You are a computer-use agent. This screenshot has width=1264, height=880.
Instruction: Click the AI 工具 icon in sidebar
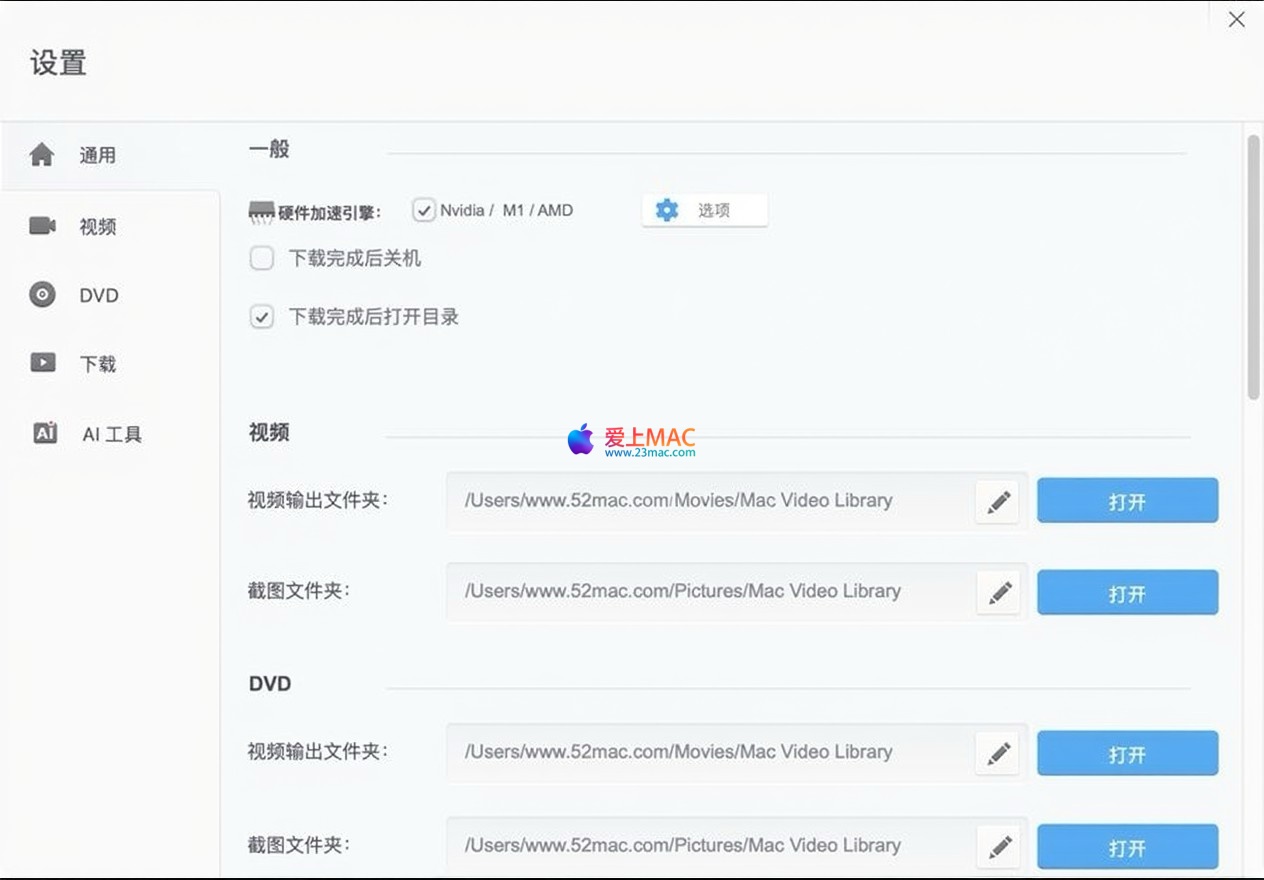(45, 433)
